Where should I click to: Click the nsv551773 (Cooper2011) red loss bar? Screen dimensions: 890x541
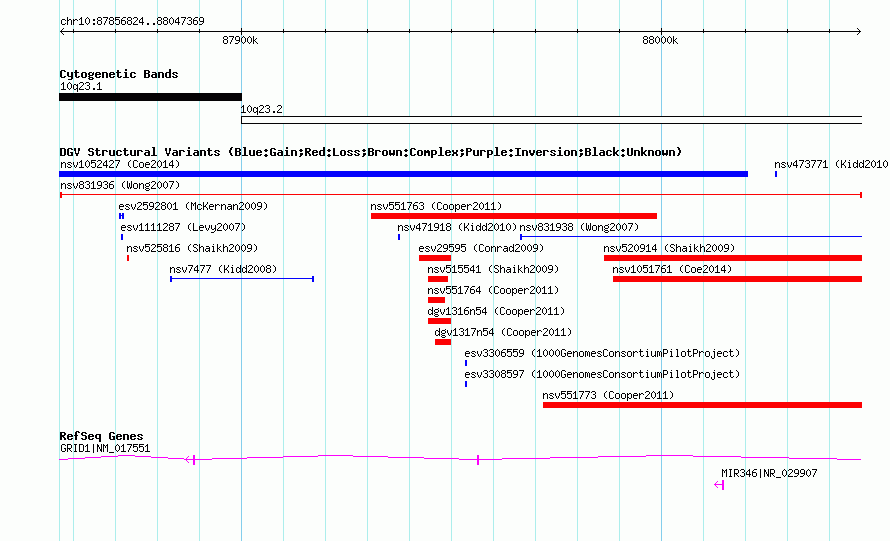point(702,405)
